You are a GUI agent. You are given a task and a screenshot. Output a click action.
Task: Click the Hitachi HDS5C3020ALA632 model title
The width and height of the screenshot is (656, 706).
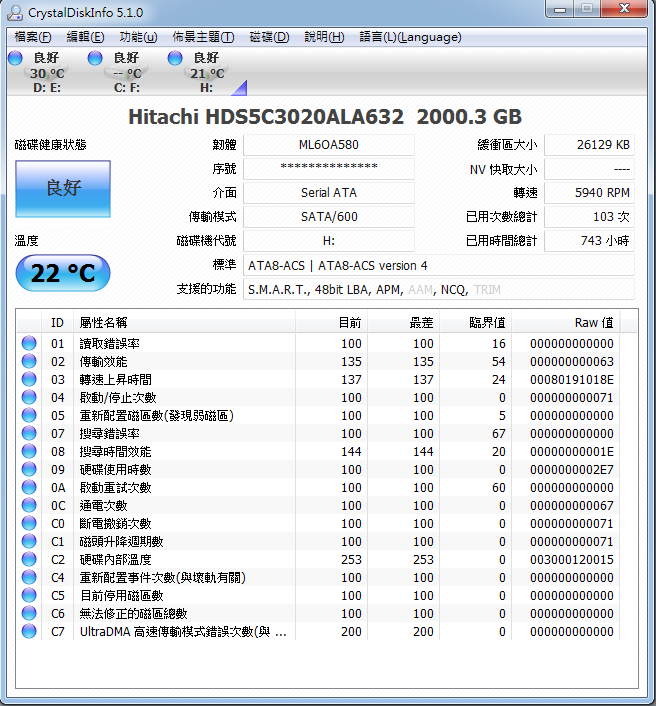pos(266,117)
